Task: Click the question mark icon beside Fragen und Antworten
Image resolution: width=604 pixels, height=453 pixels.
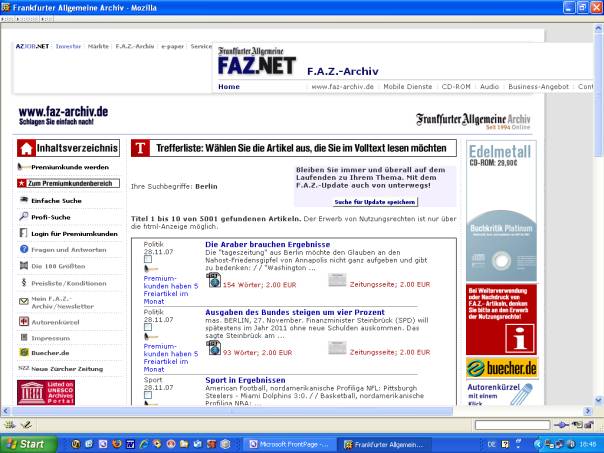Action: tap(24, 249)
